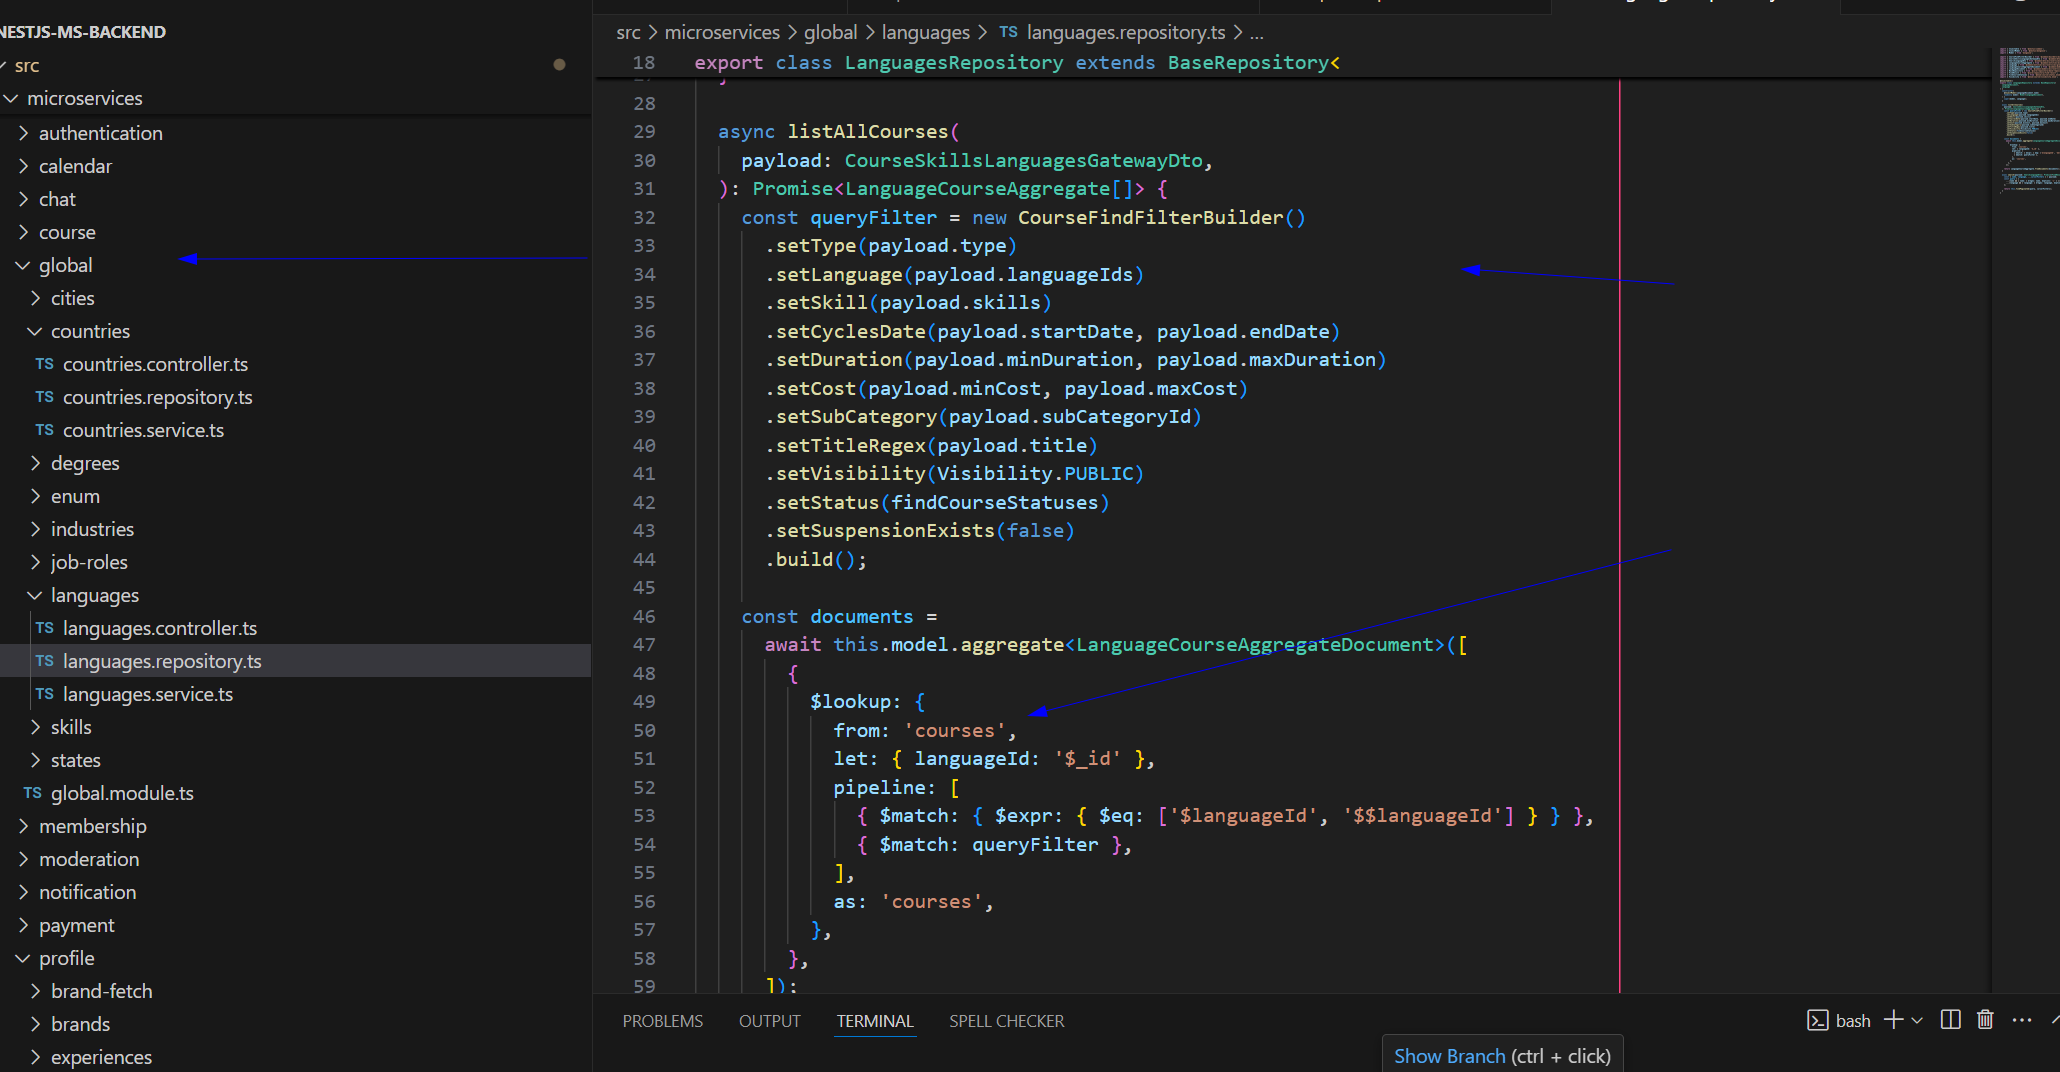Open TS icon of global.module.ts

32,793
